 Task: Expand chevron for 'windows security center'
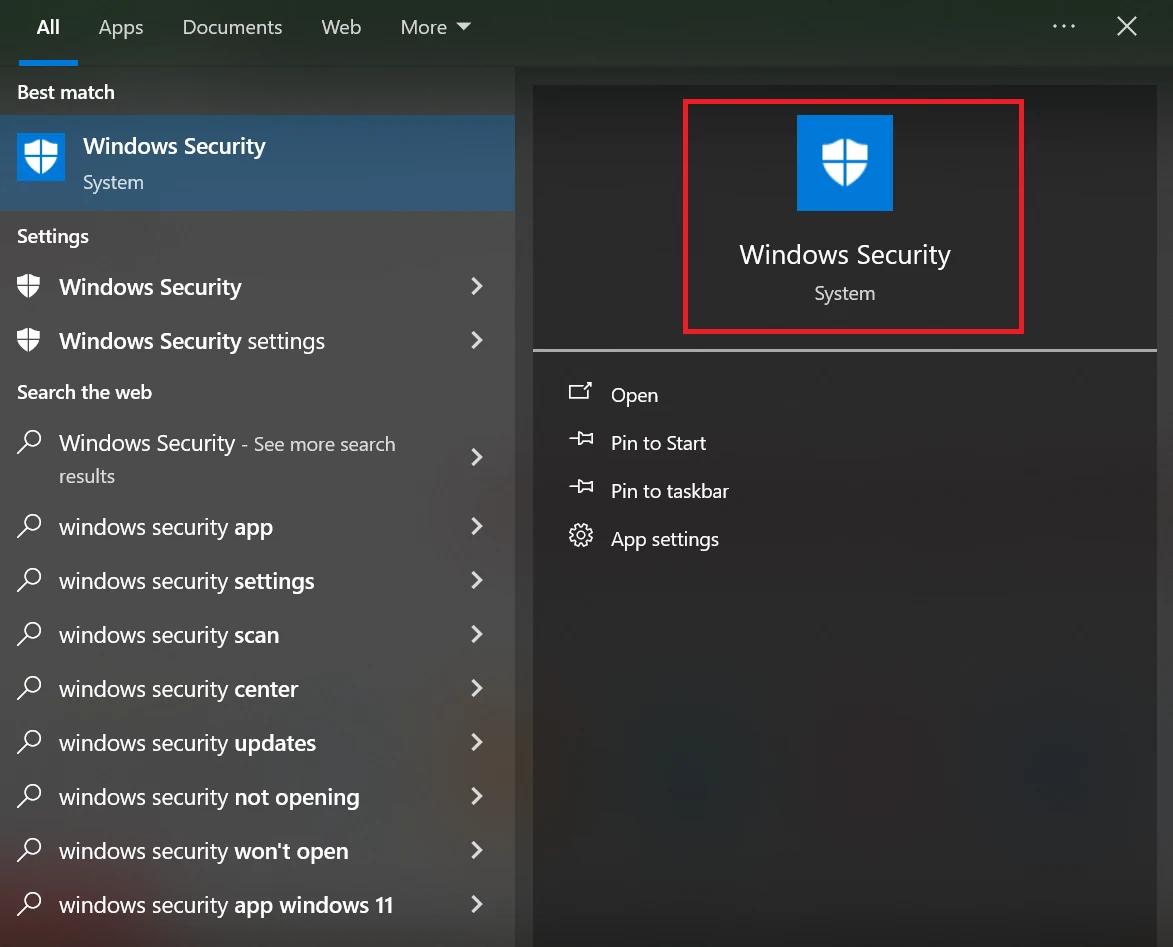tap(477, 688)
